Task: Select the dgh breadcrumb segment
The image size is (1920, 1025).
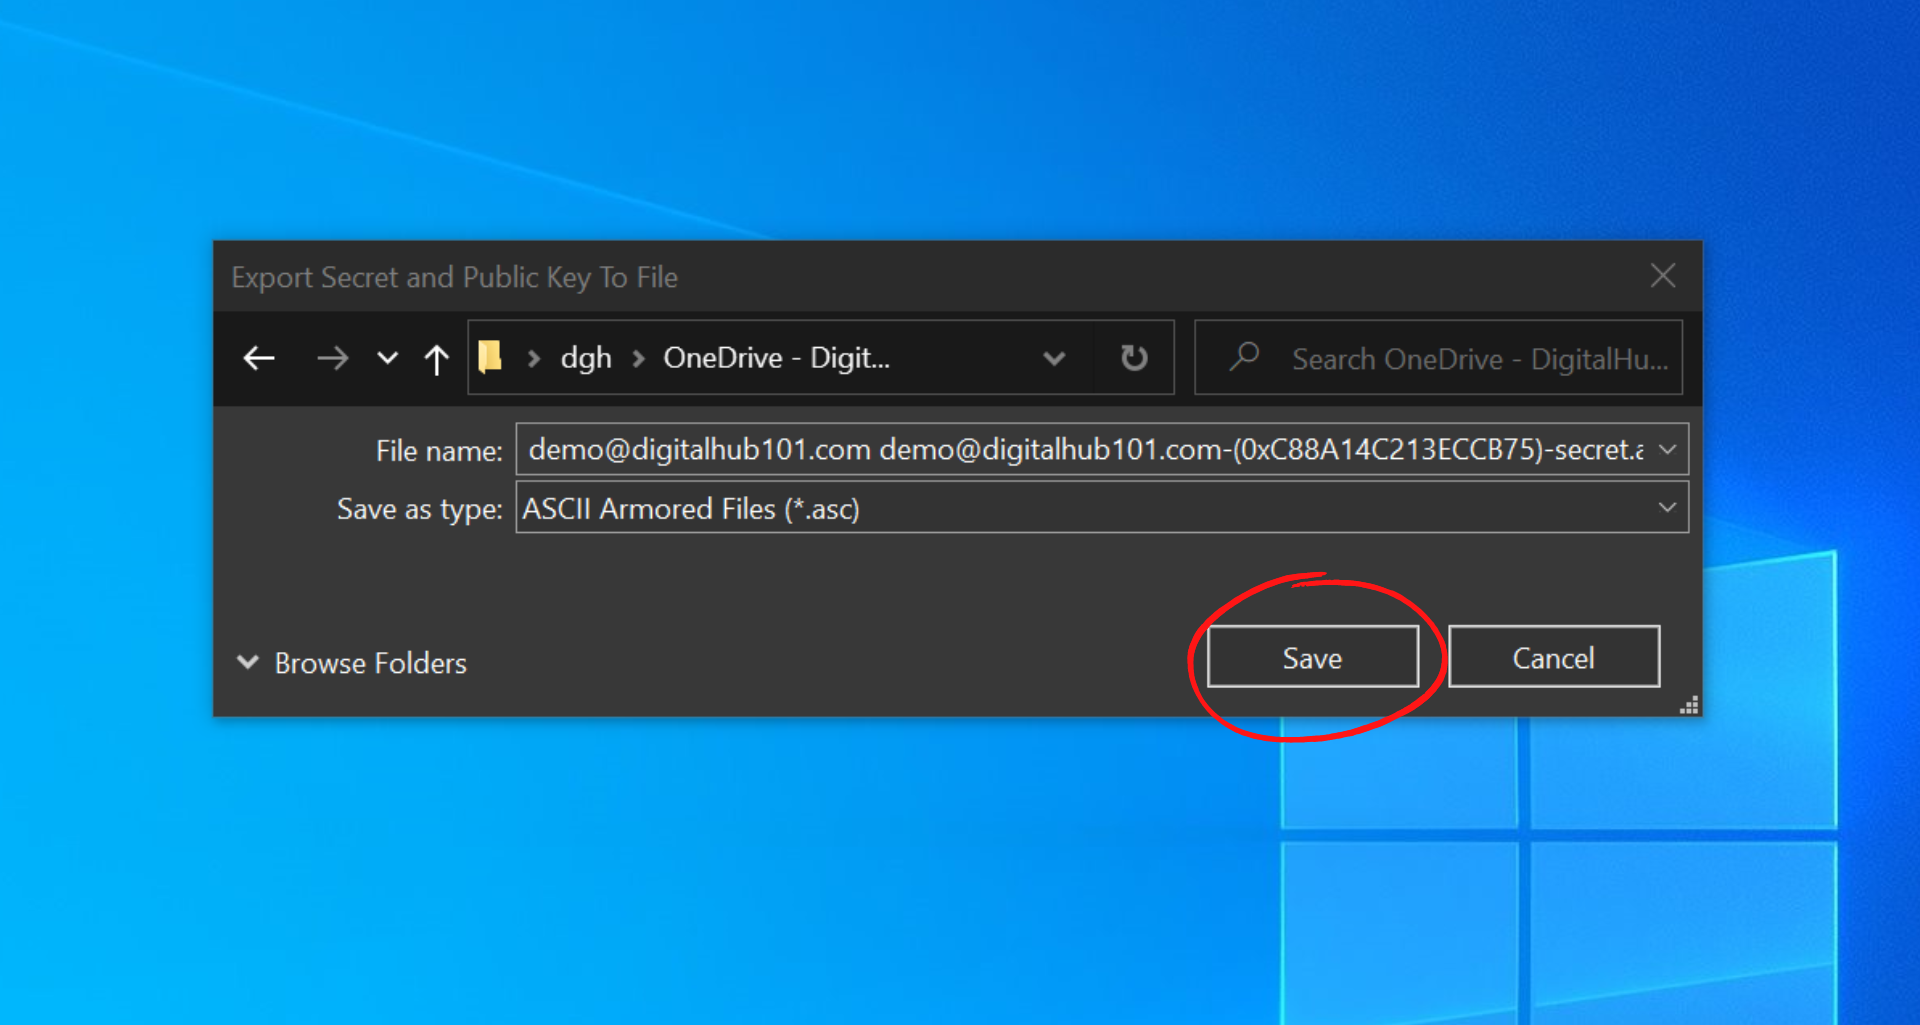Action: click(x=586, y=358)
